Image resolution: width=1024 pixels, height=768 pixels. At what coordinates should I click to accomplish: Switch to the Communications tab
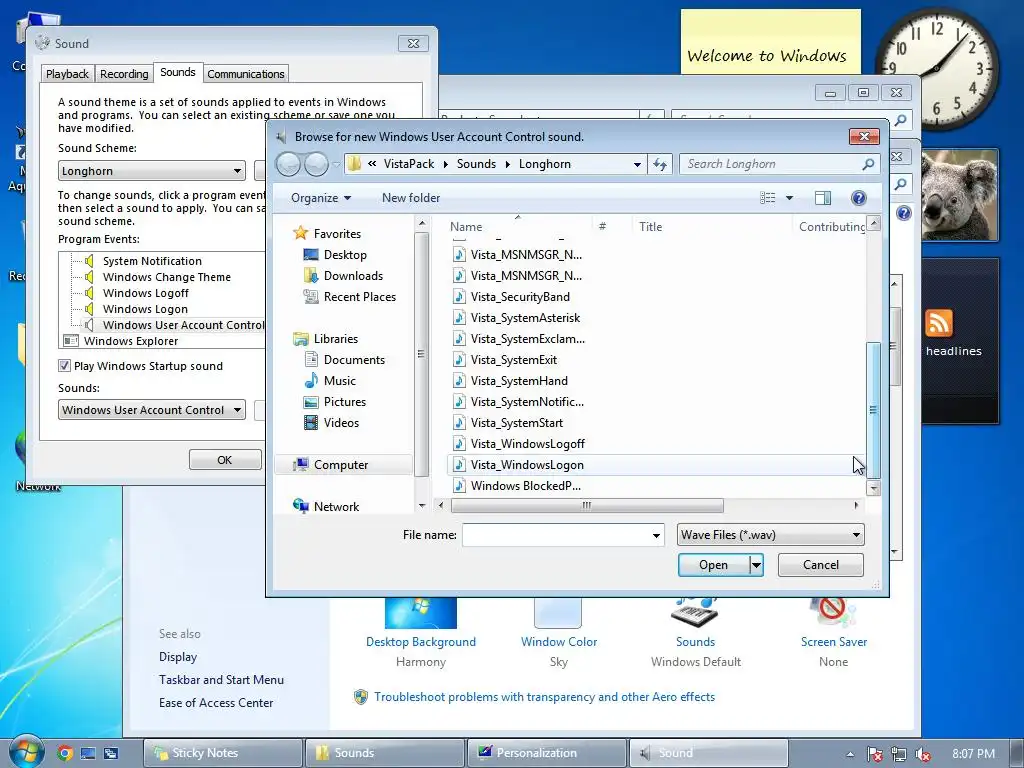point(246,74)
